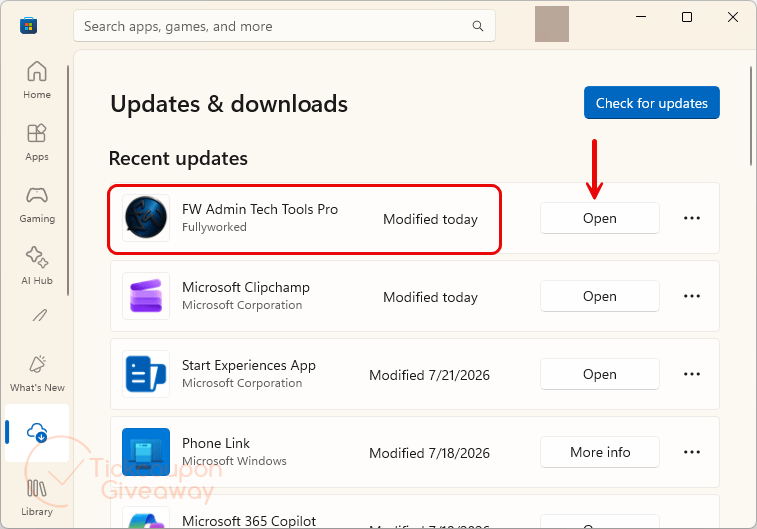
Task: Select the Start Experiences App title
Action: tap(249, 365)
